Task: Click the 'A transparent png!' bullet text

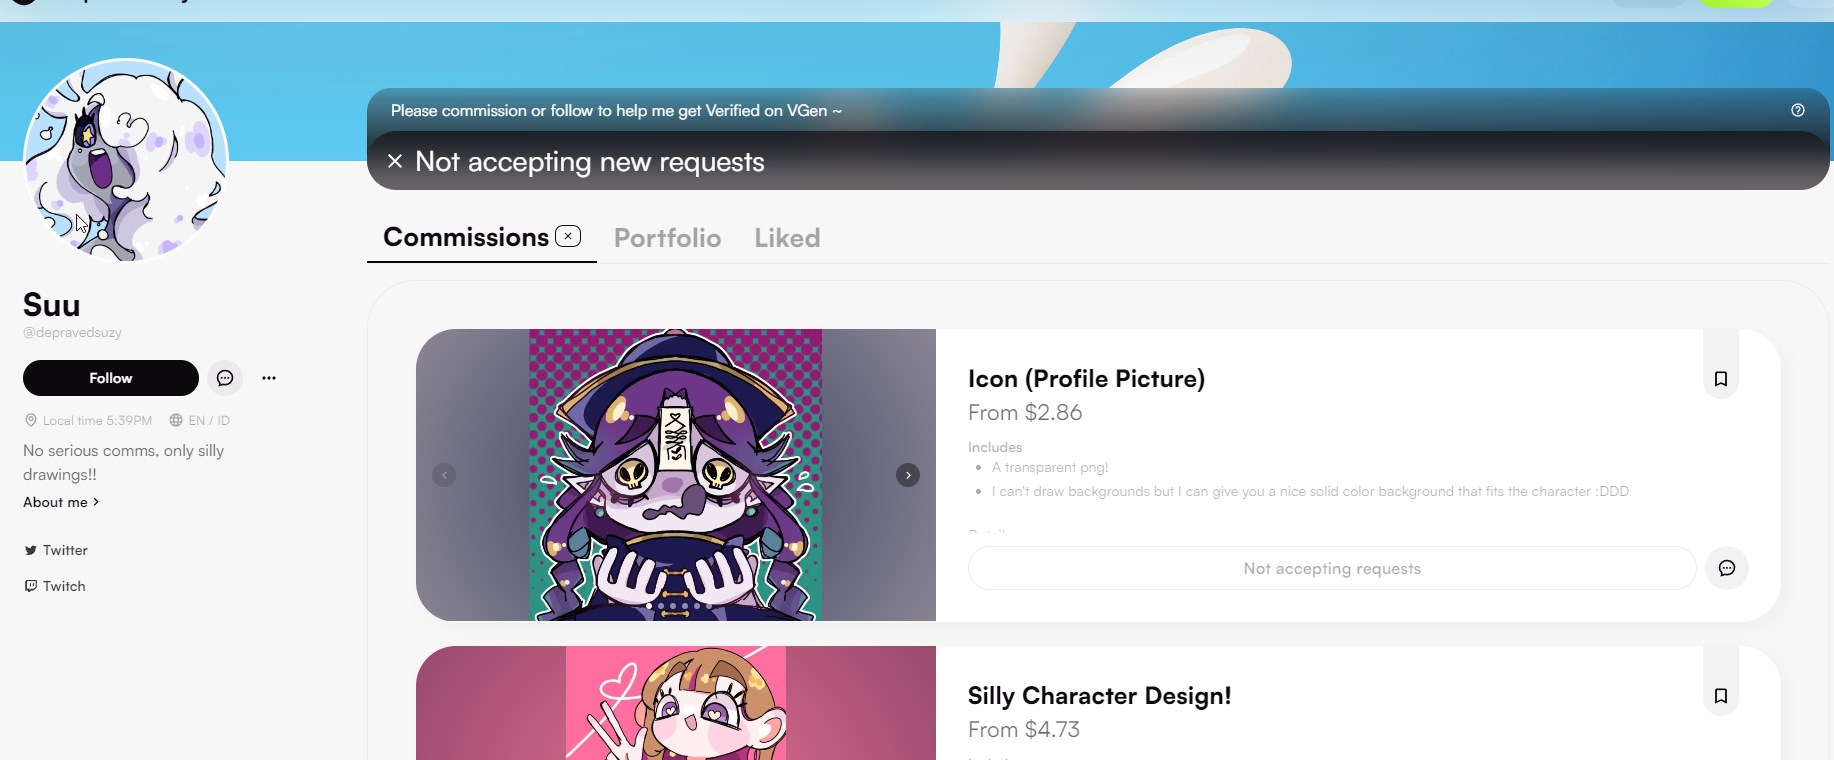Action: point(1050,467)
